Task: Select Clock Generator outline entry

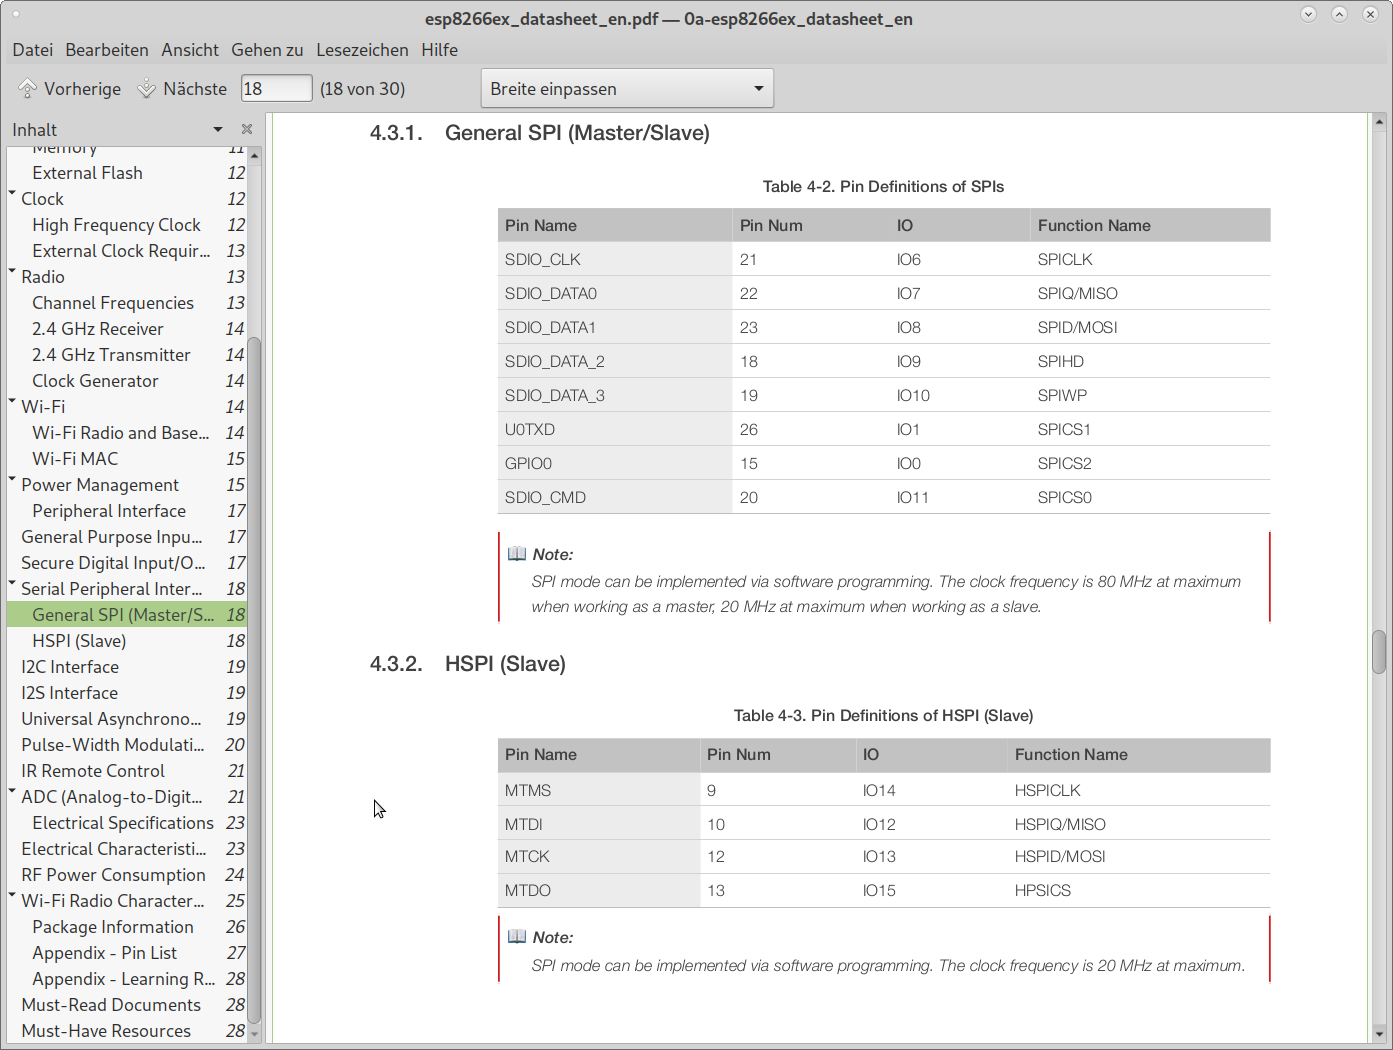Action: [x=126, y=381]
